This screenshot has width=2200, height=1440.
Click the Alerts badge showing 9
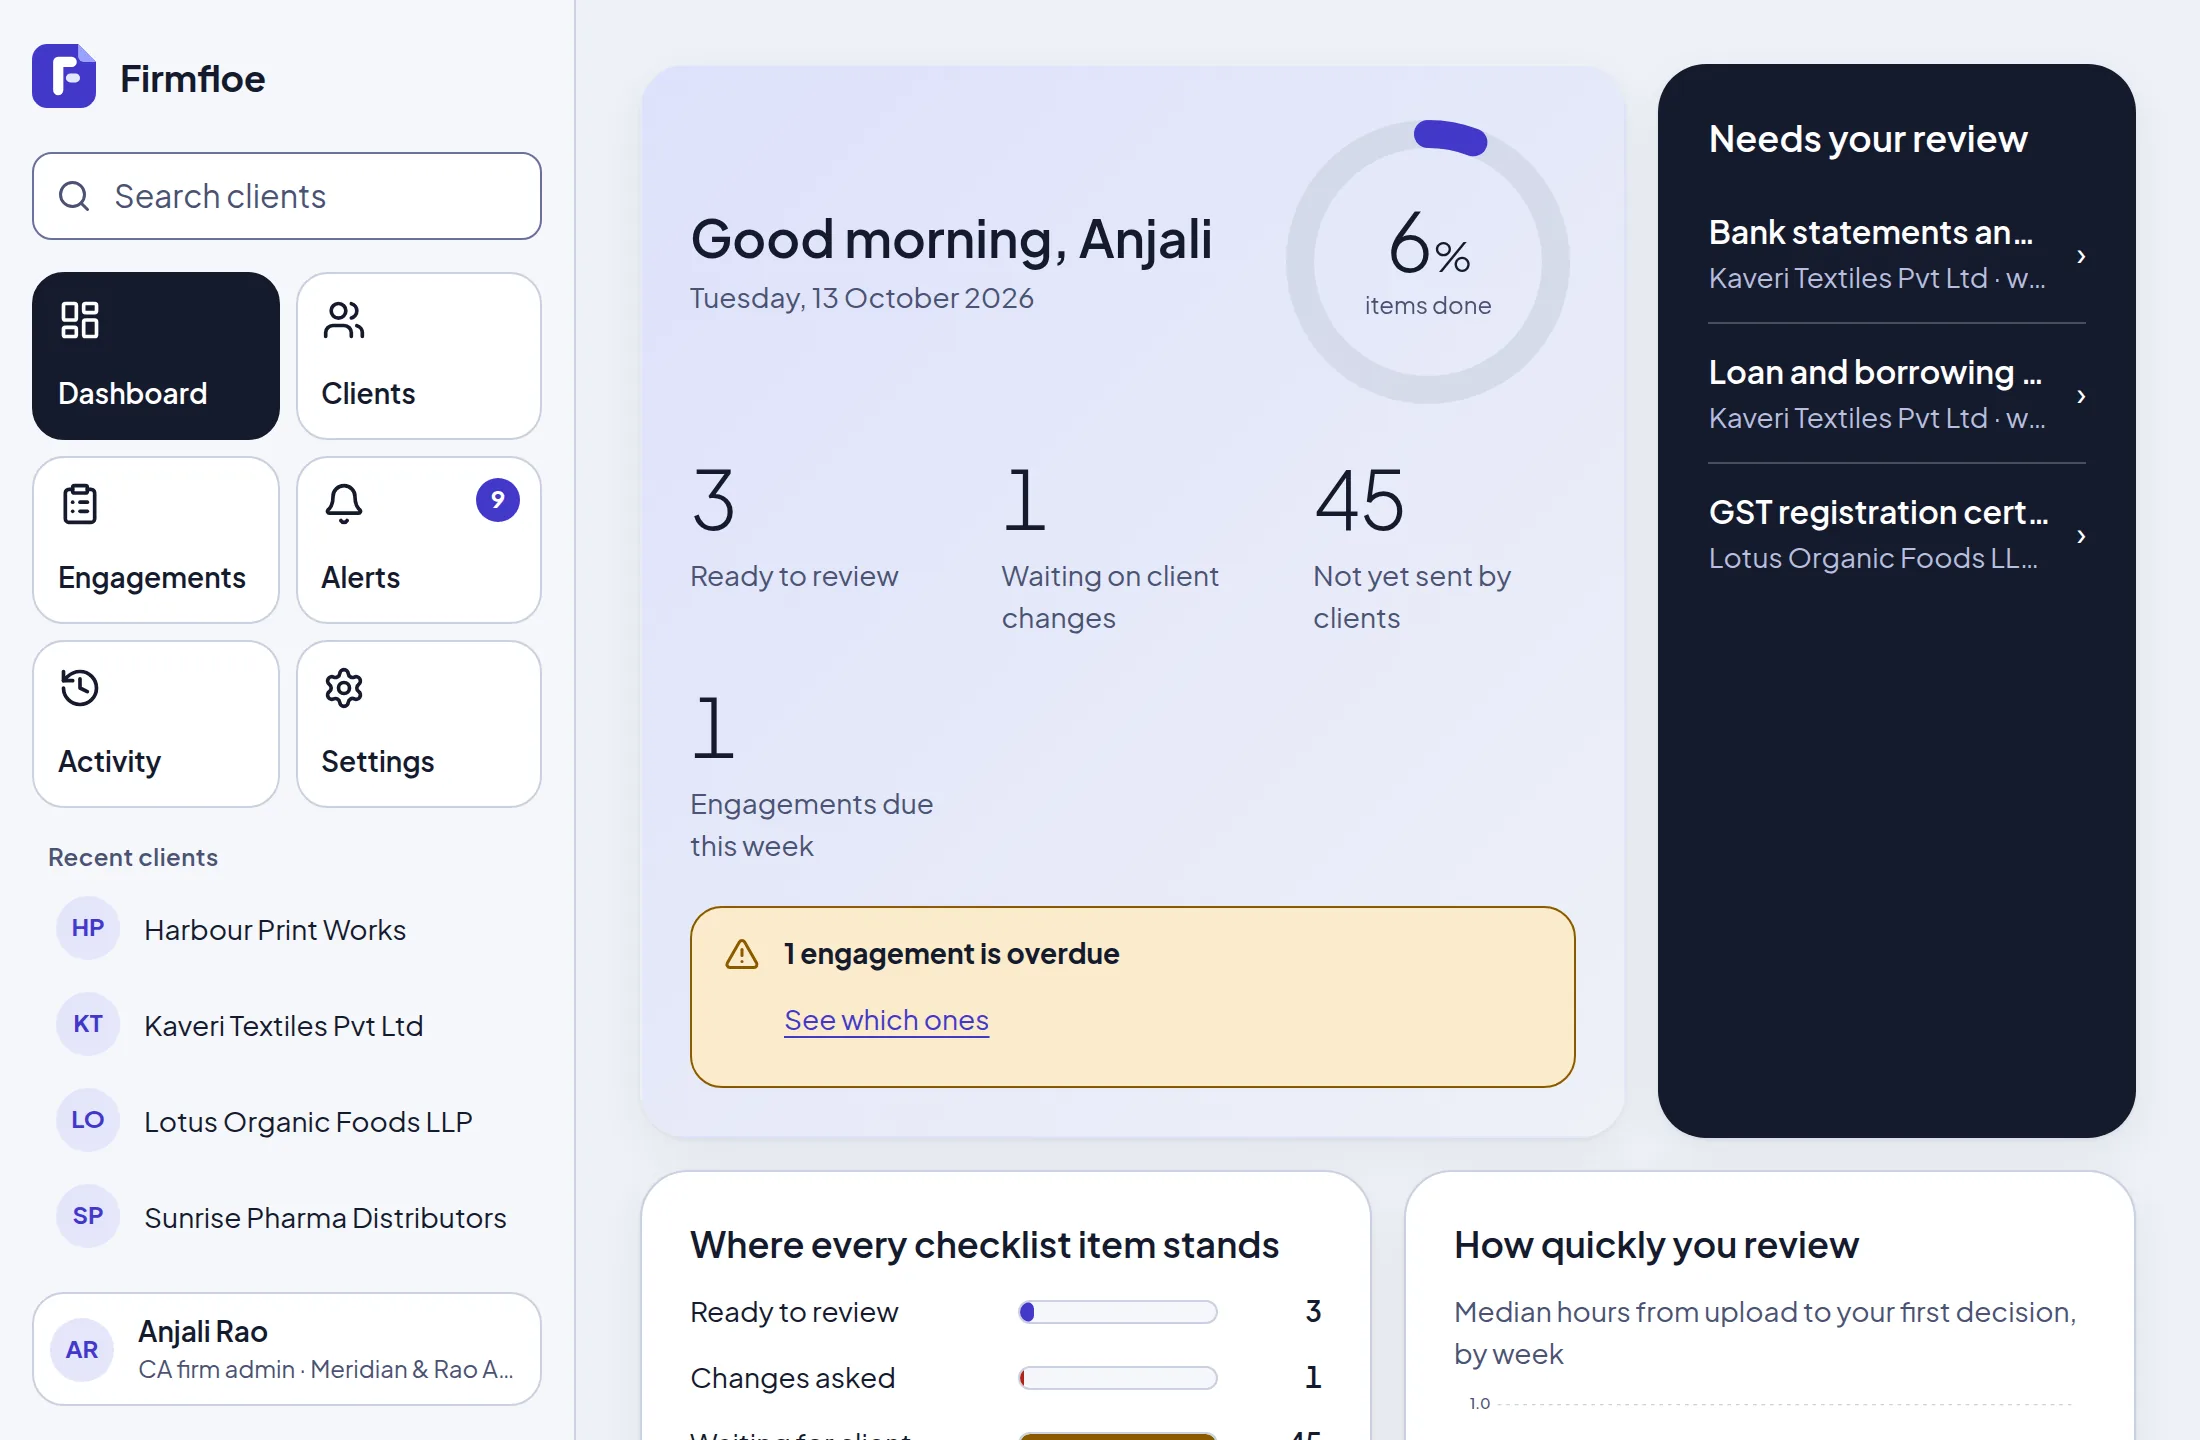498,500
